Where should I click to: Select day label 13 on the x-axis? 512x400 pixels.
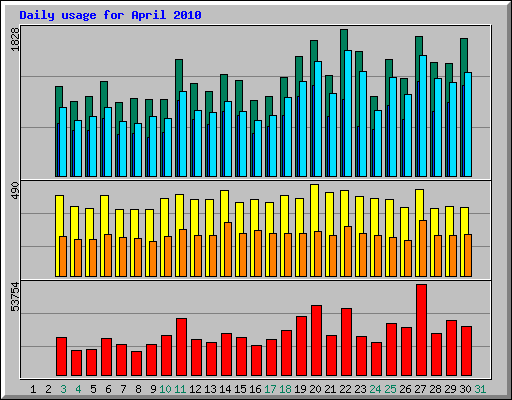[x=210, y=389]
